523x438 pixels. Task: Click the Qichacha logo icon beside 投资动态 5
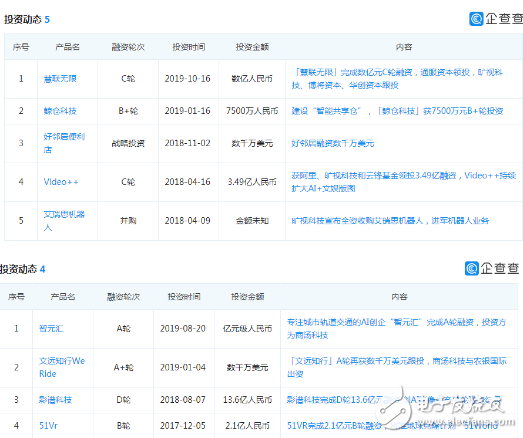point(476,19)
